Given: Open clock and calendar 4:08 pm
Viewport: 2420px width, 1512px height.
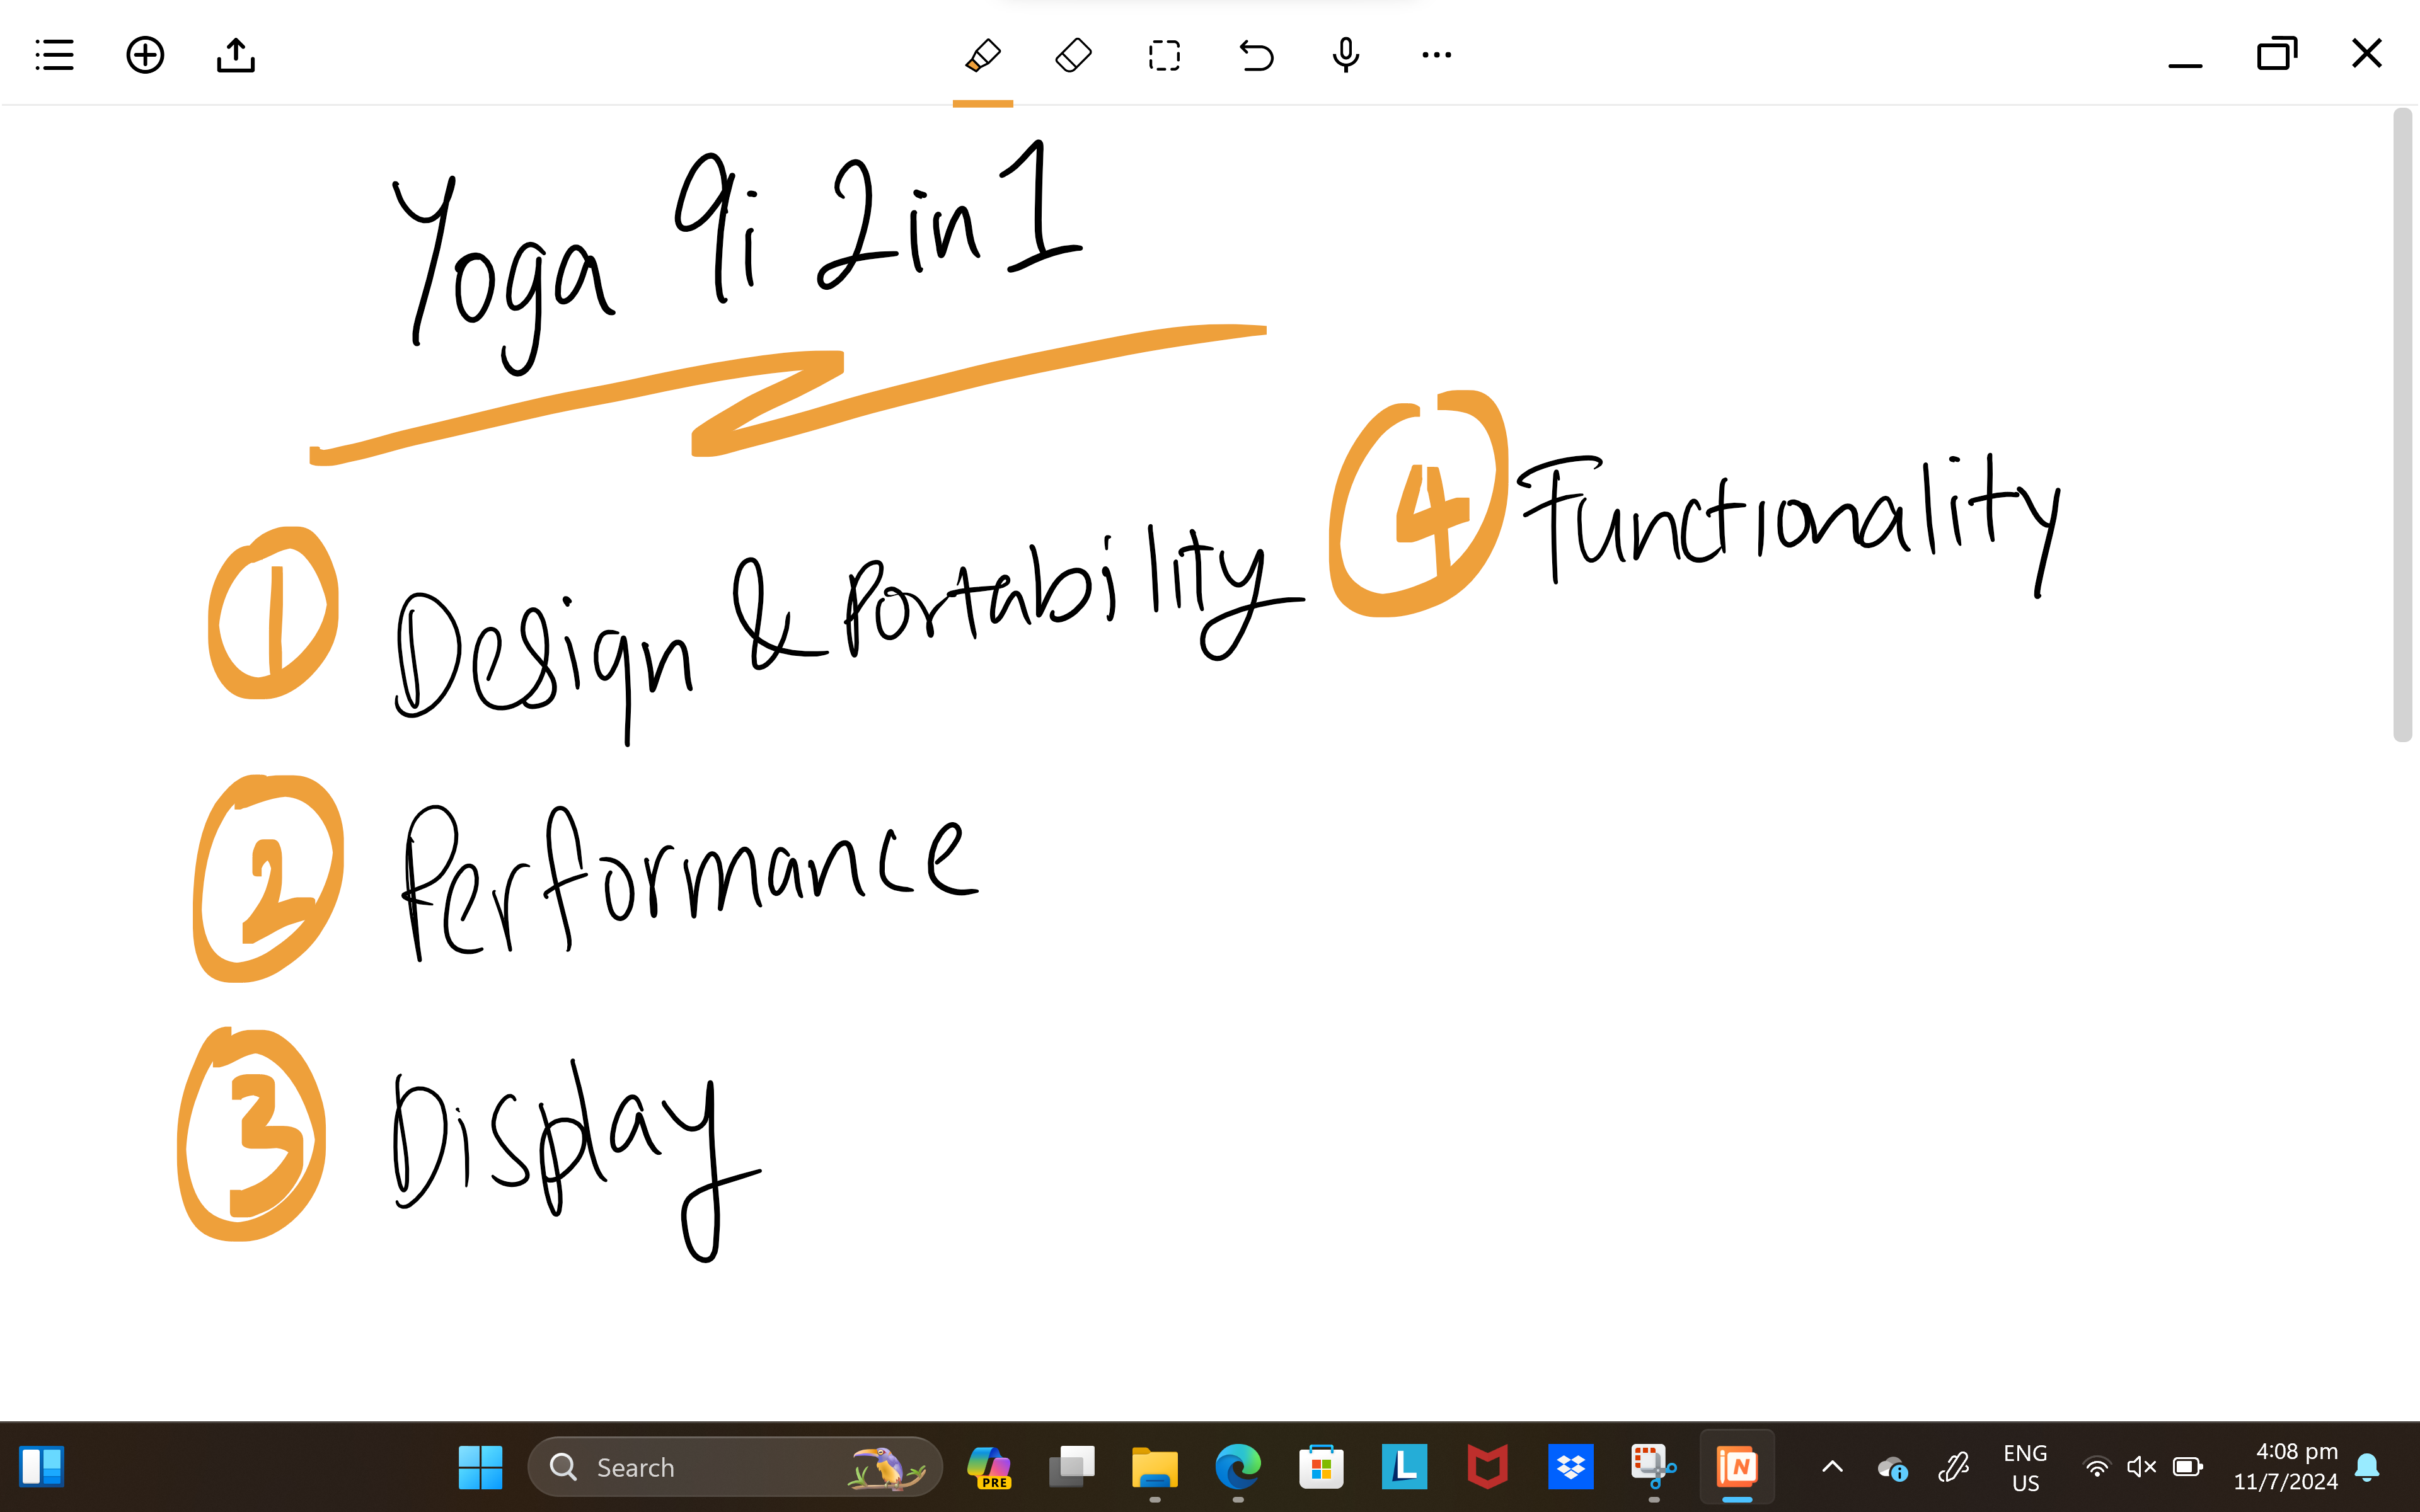Looking at the screenshot, I should (2286, 1467).
